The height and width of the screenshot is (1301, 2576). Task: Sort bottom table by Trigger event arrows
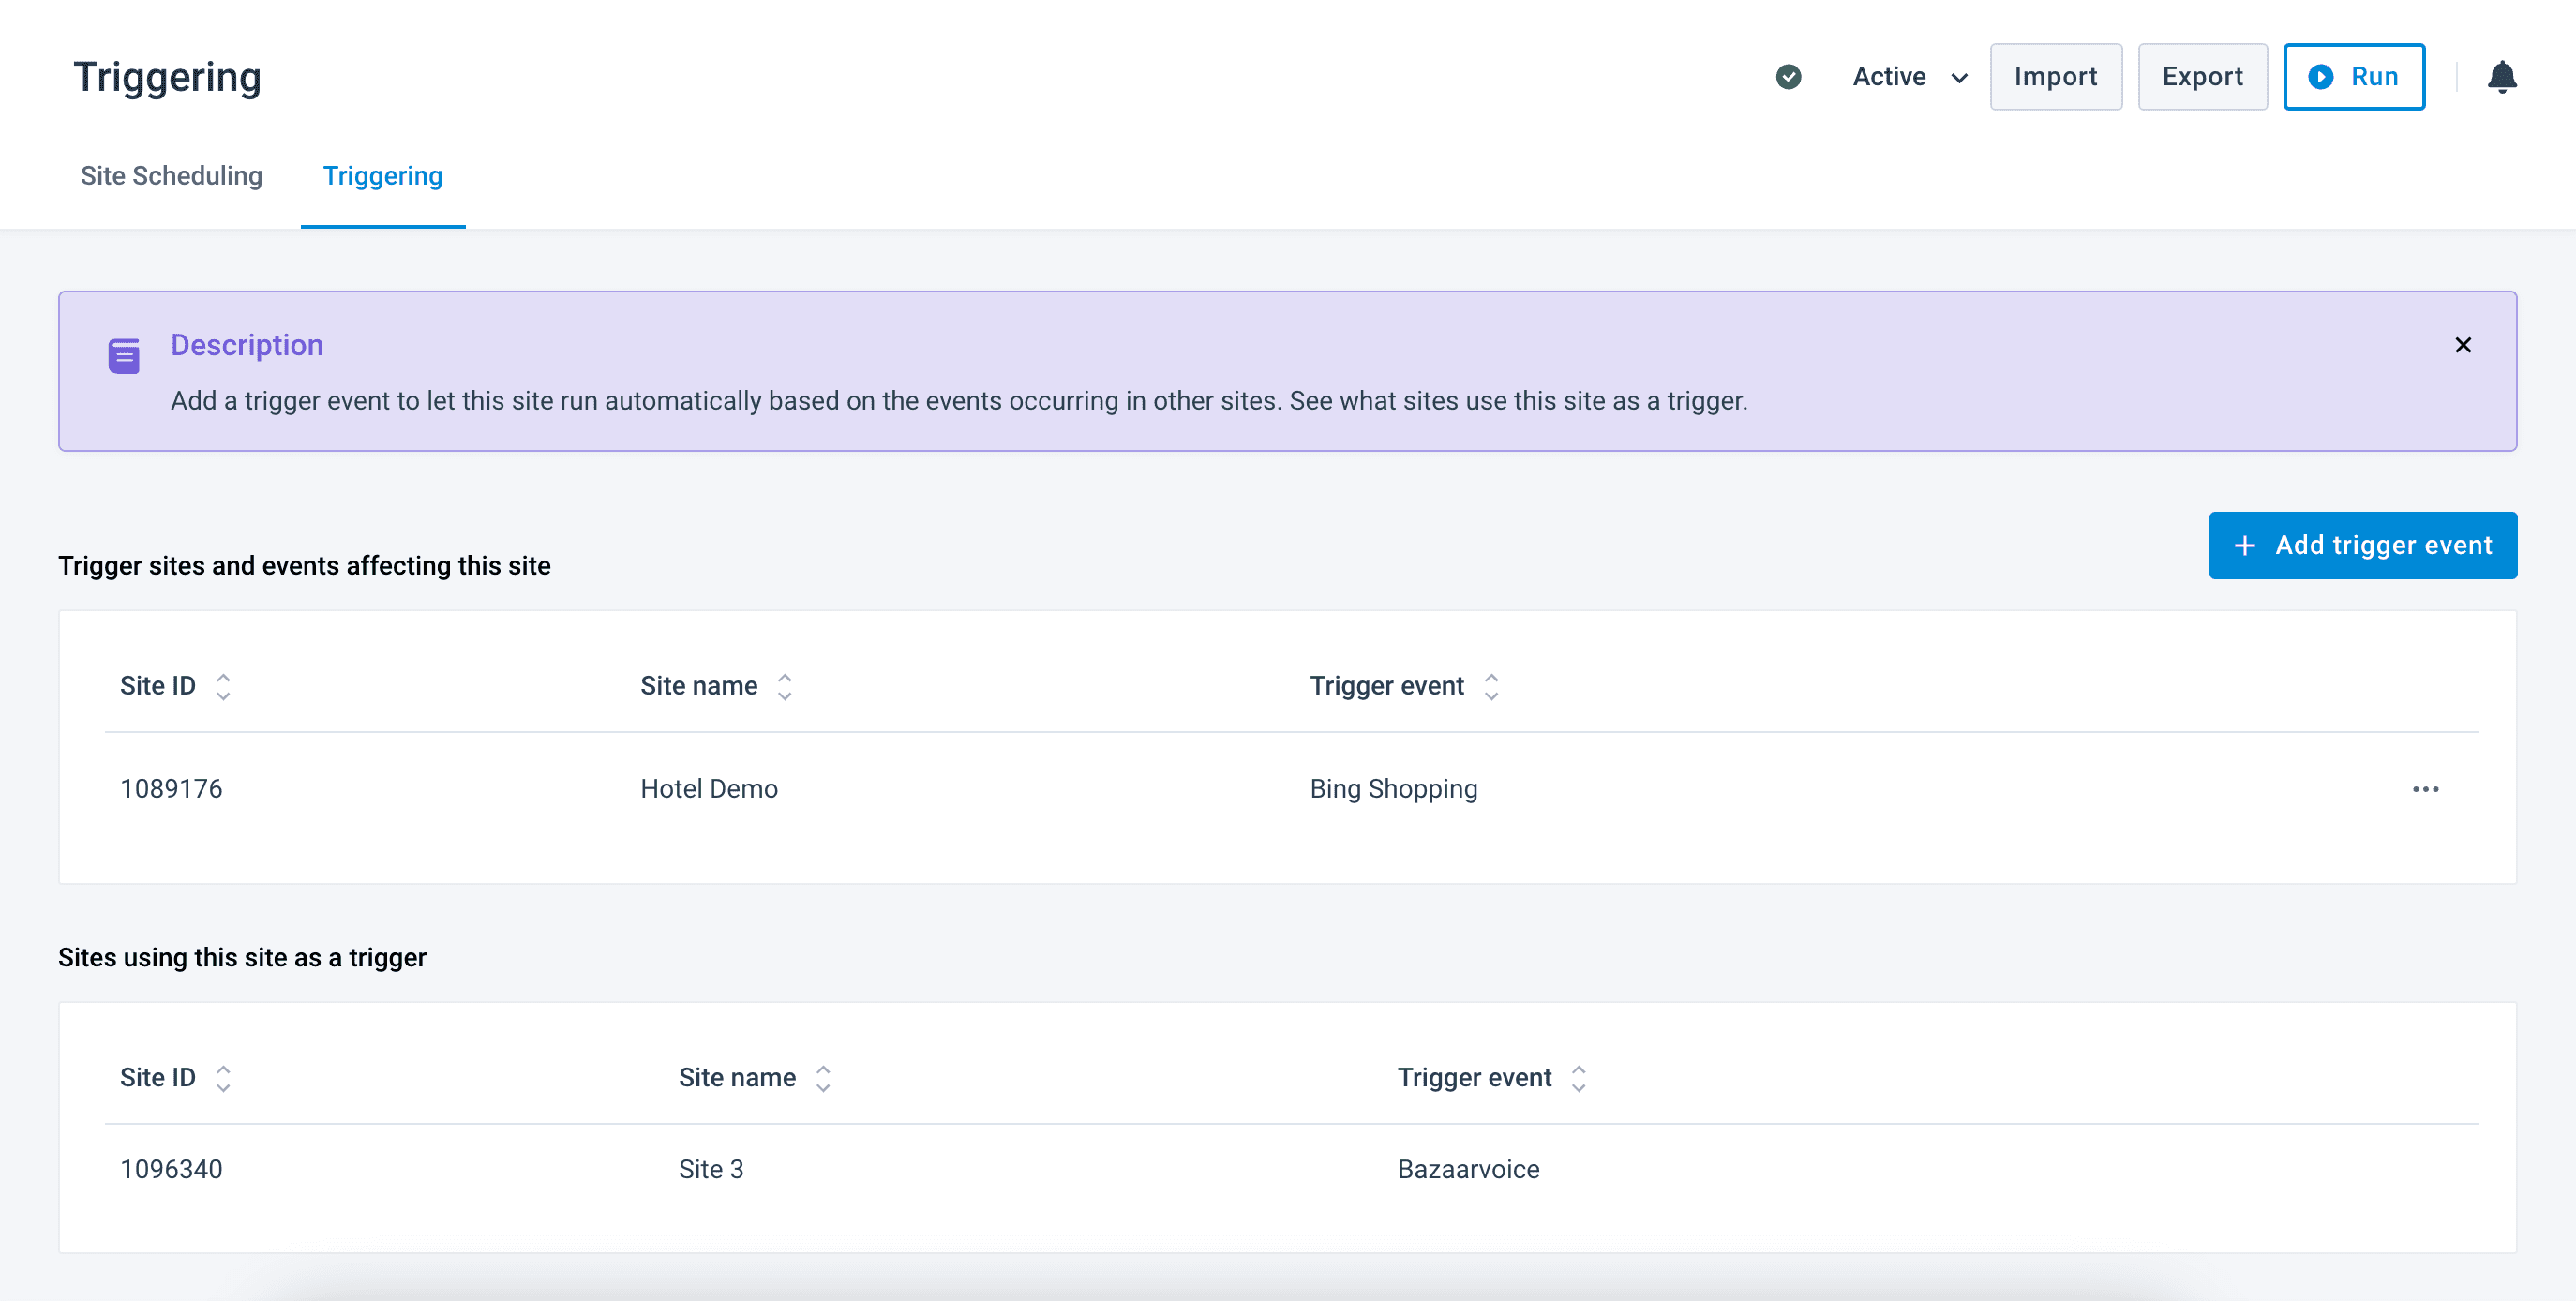click(1578, 1078)
